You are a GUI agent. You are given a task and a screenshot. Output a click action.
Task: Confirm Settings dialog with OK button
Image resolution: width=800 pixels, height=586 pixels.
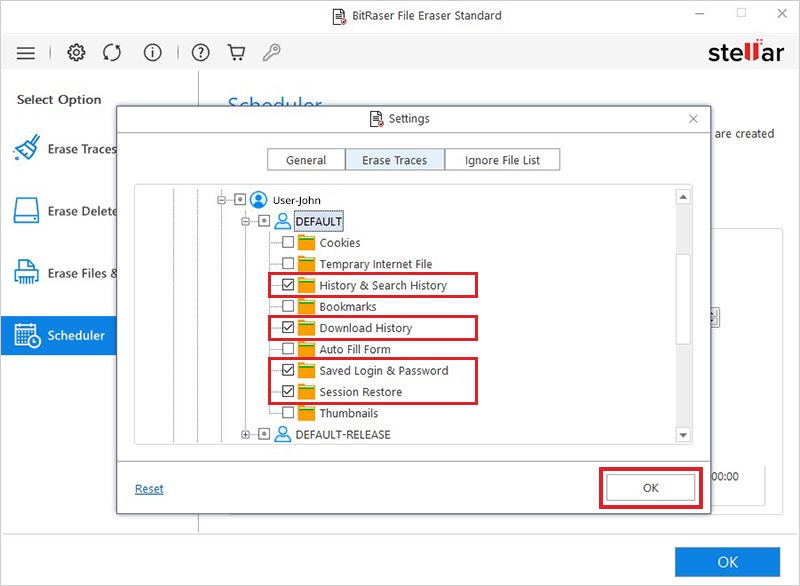[651, 488]
